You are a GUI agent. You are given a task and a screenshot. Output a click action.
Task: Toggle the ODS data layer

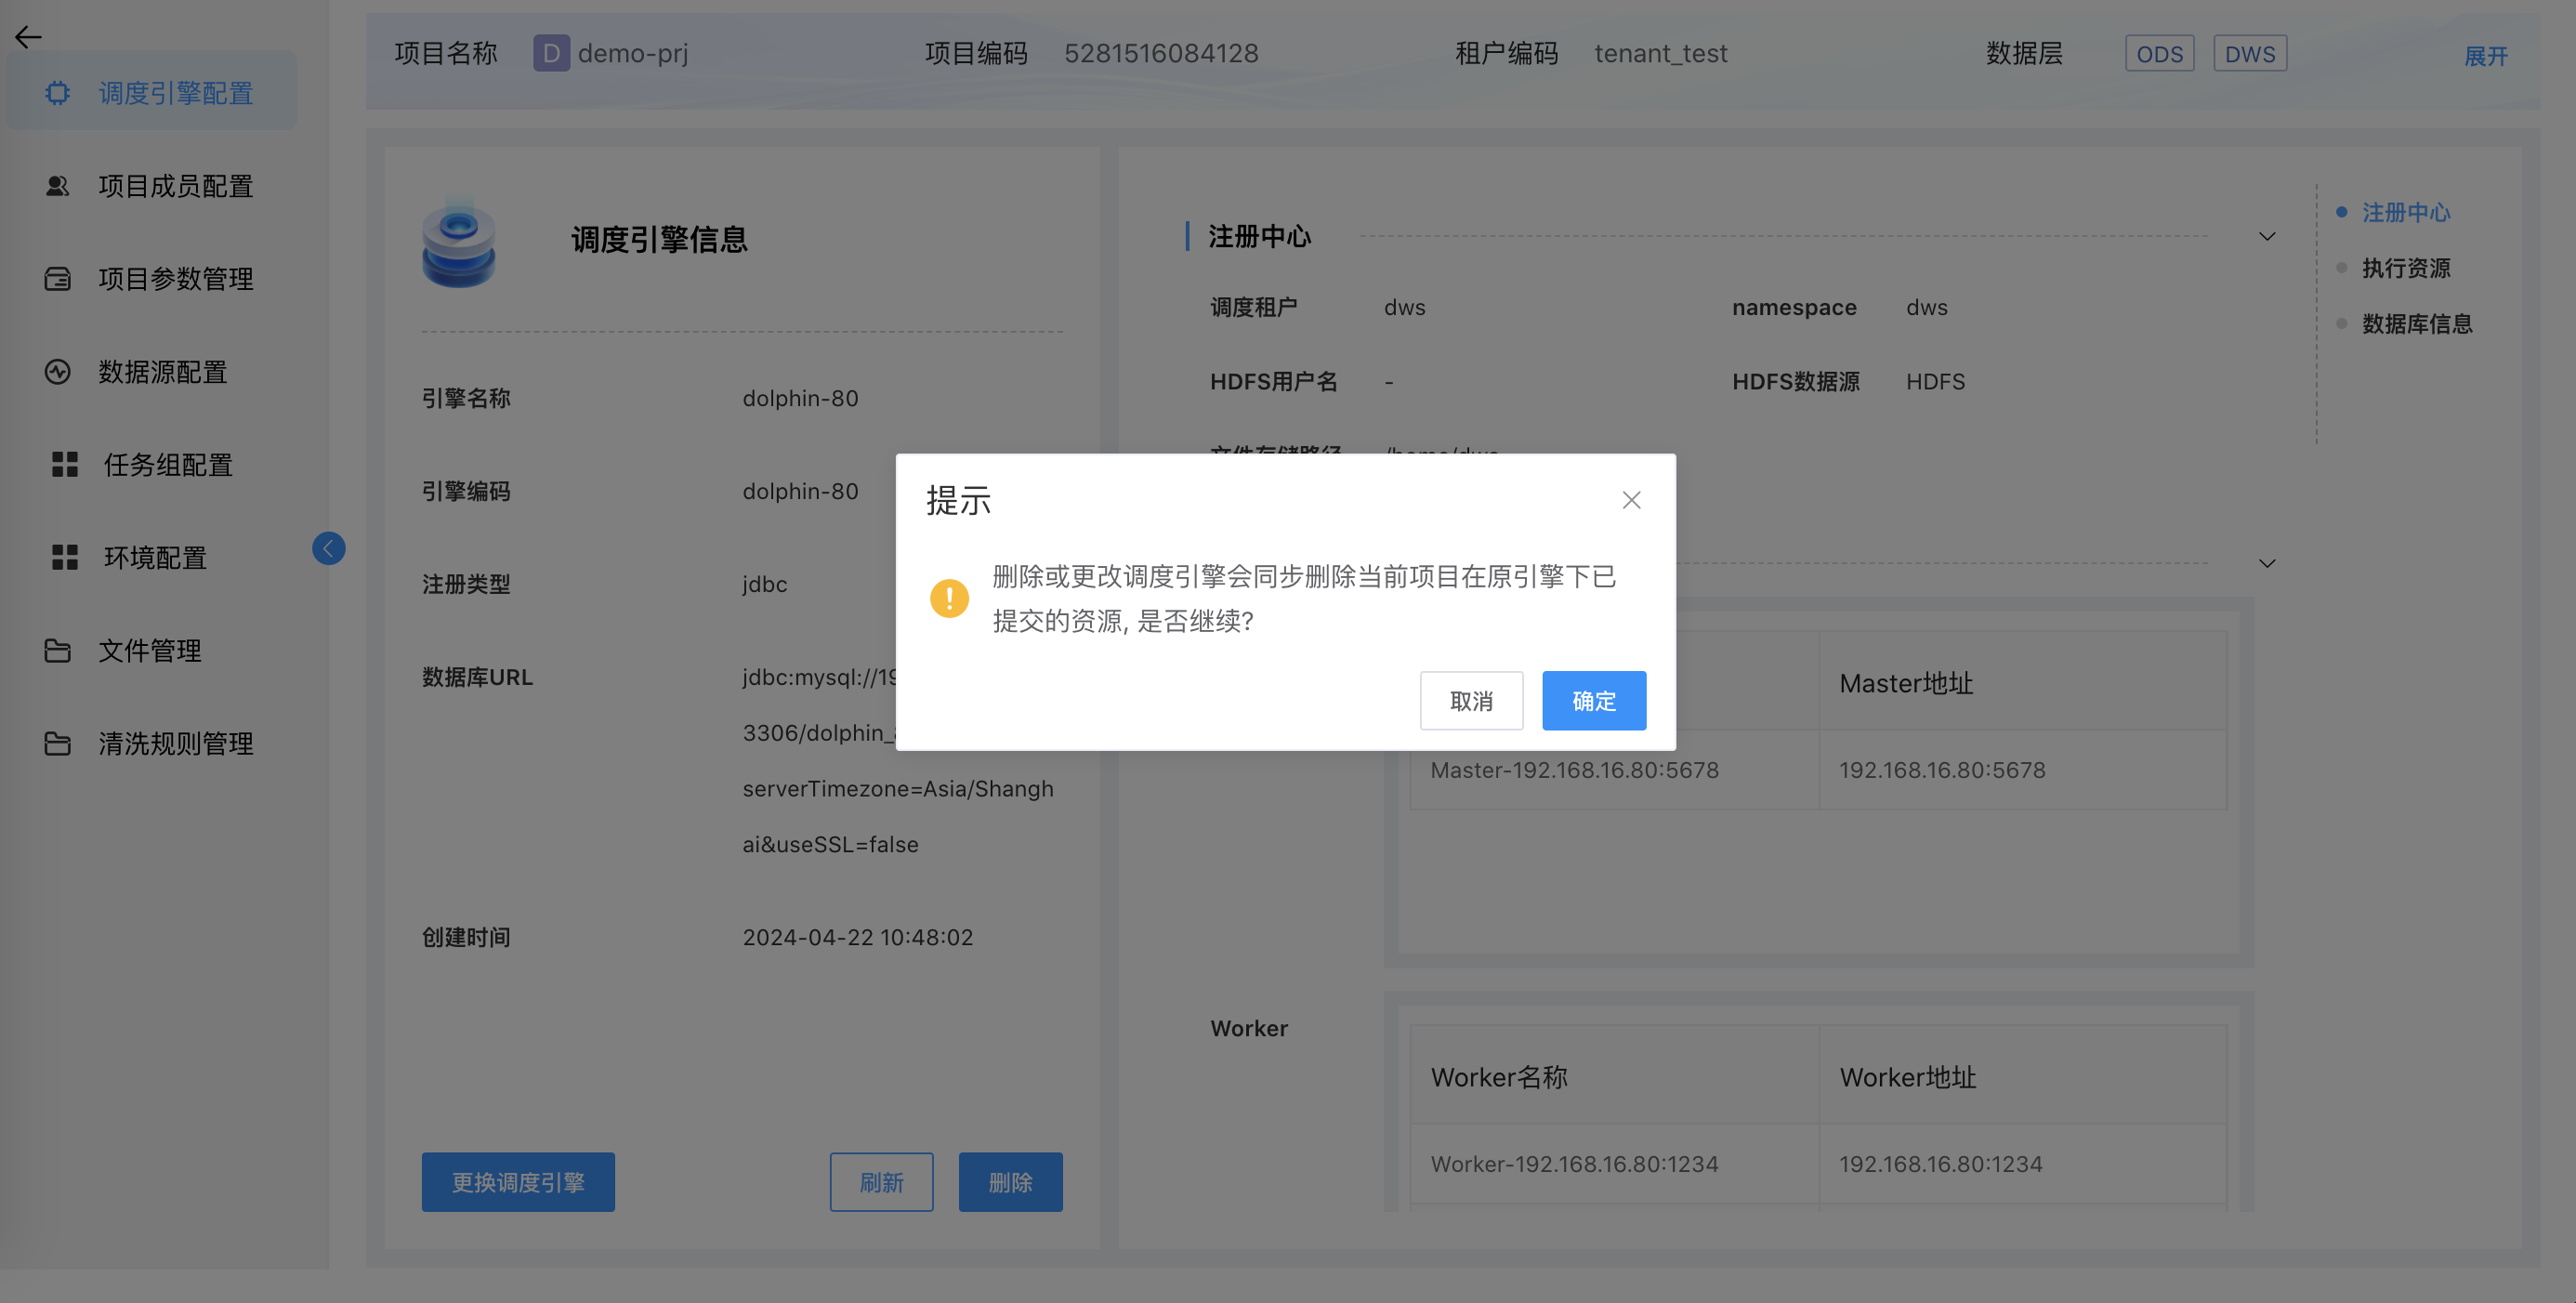click(2159, 53)
